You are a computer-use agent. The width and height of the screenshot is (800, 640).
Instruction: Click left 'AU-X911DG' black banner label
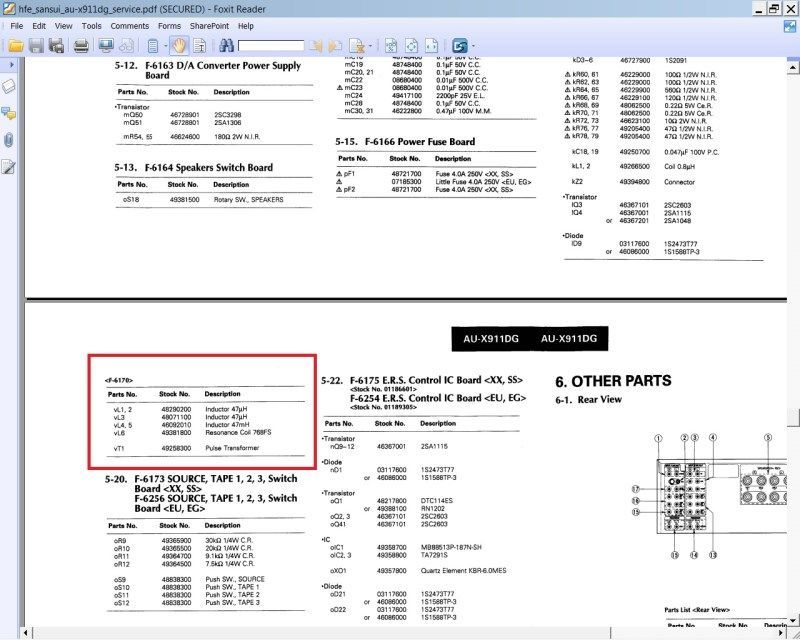click(x=491, y=339)
